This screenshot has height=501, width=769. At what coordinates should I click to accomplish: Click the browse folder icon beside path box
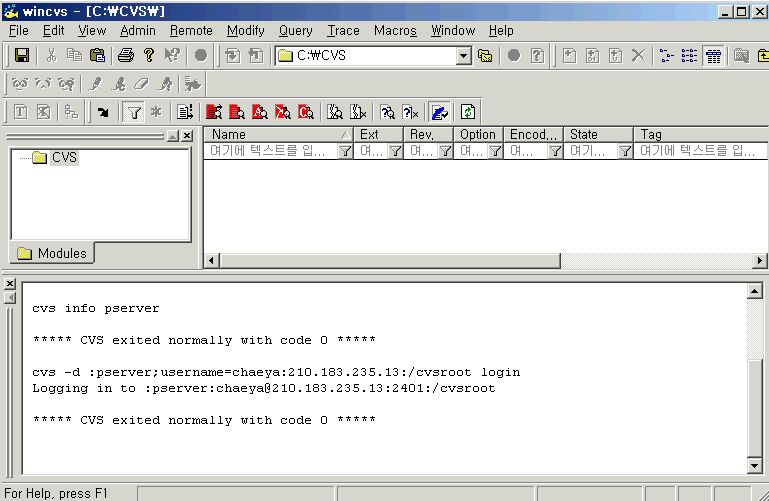pos(485,56)
